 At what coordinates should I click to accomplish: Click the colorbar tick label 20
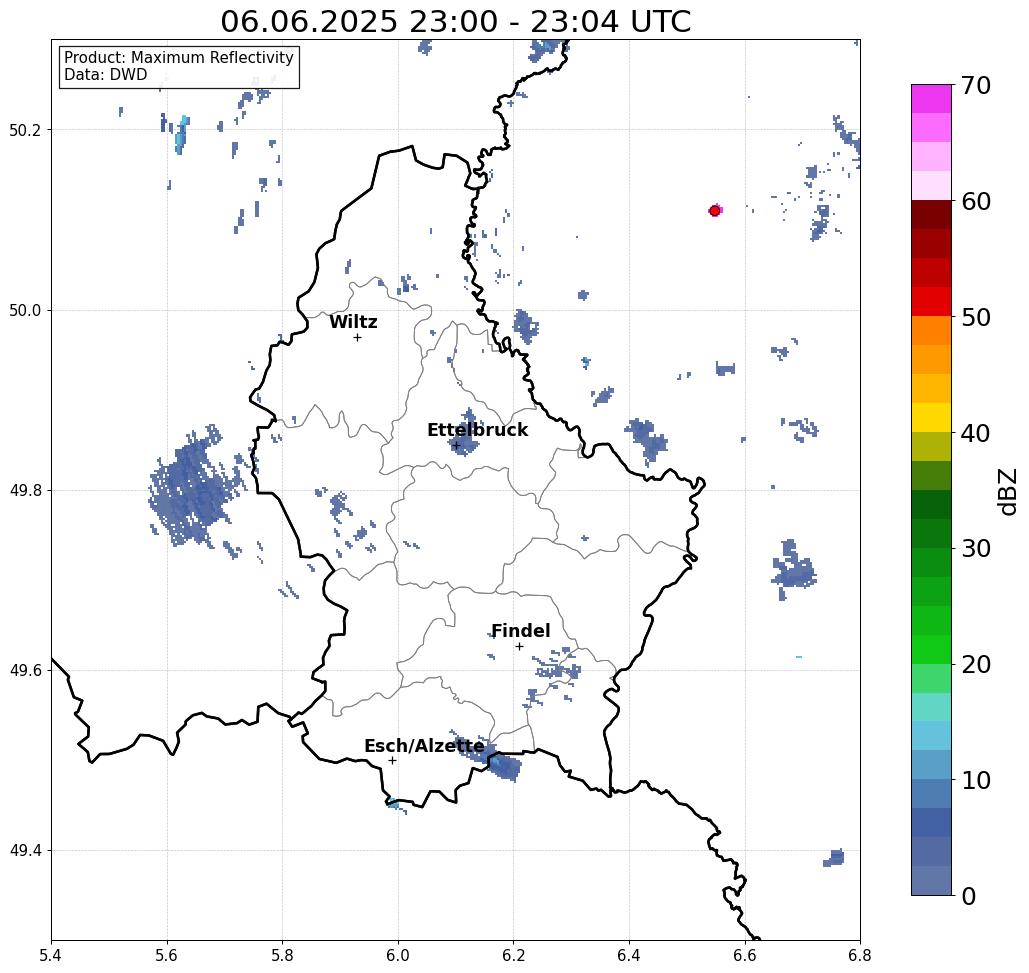(x=975, y=665)
